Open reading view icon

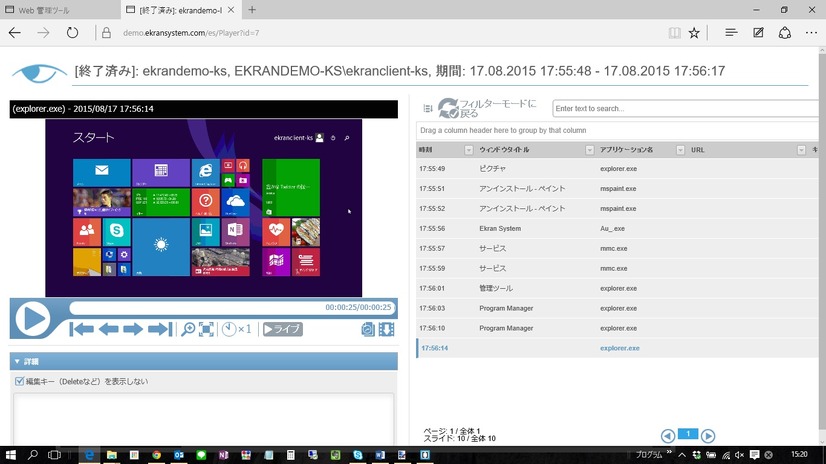[674, 33]
